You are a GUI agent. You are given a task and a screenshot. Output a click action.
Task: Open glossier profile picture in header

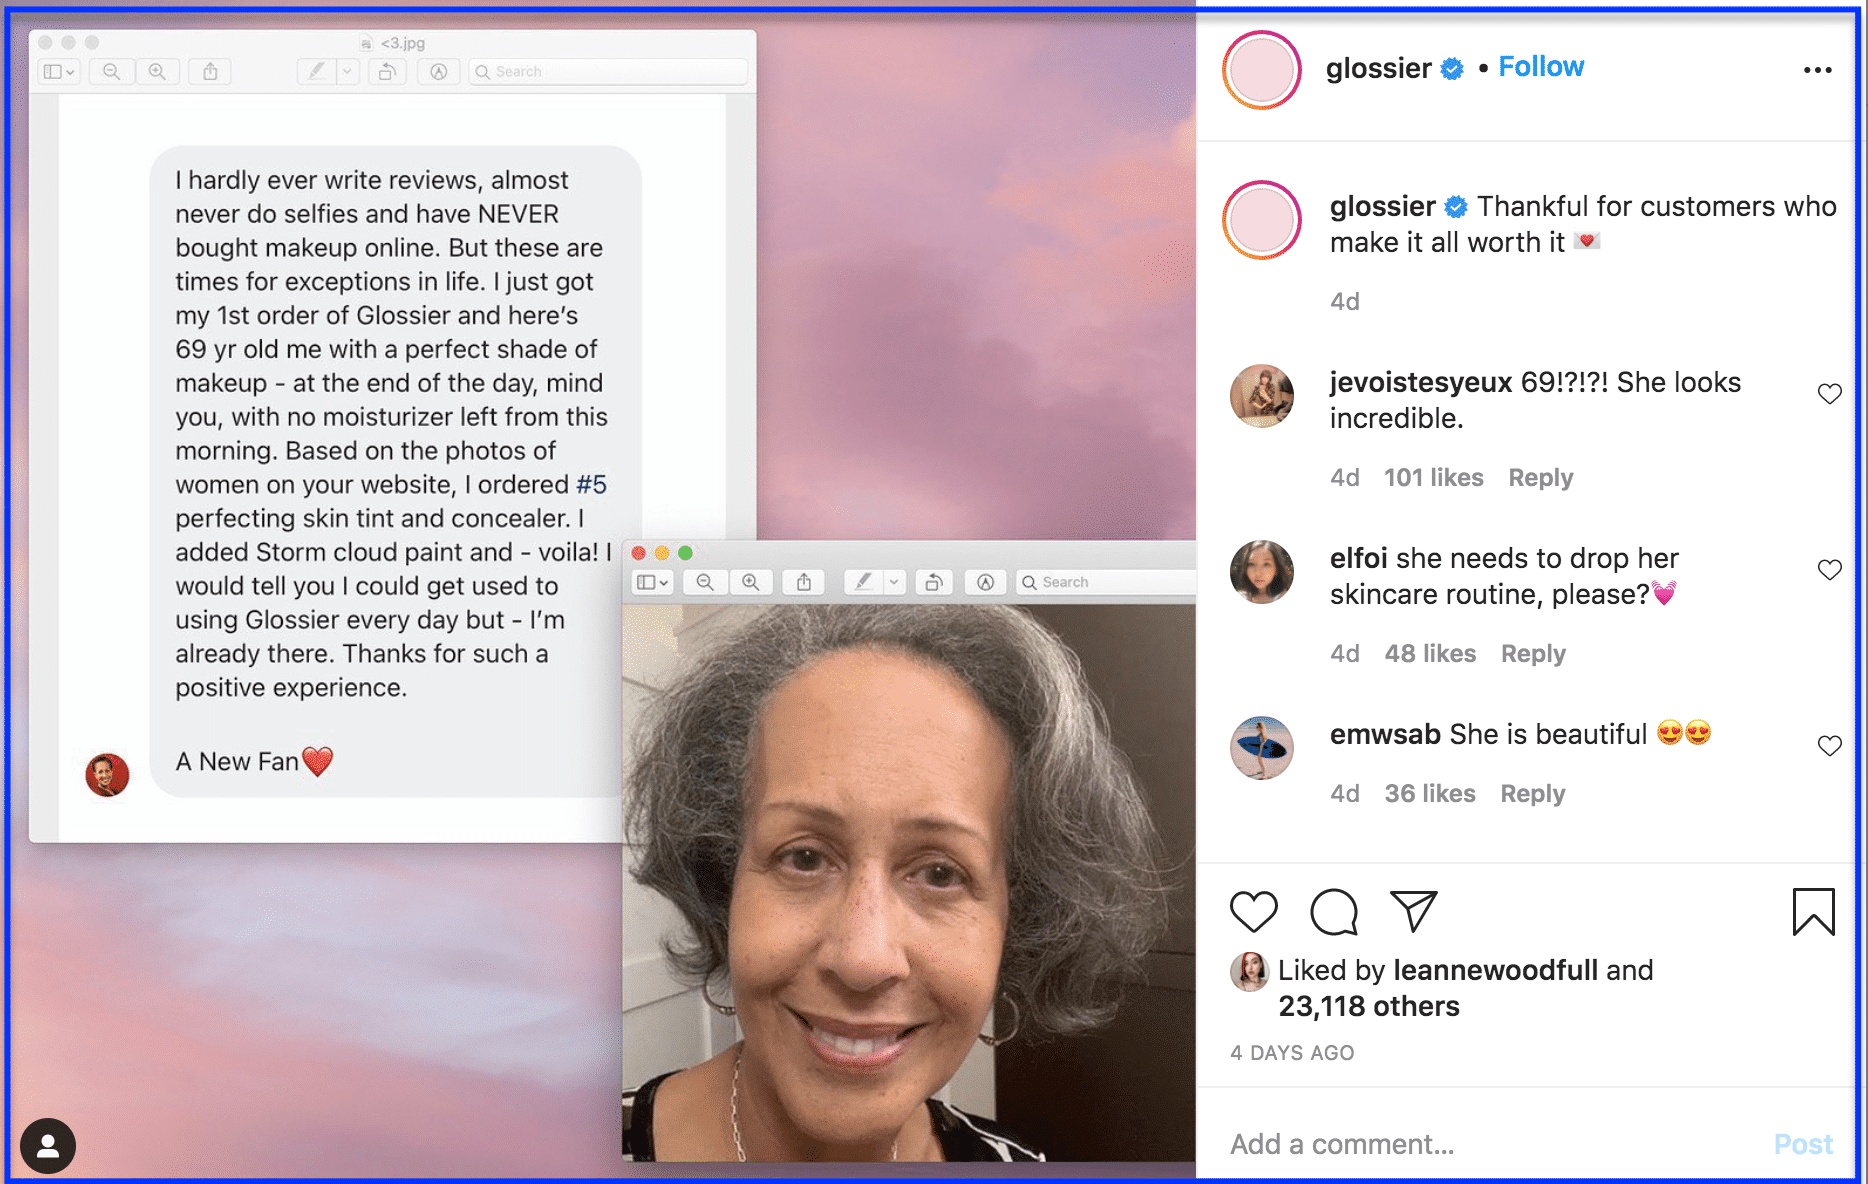[x=1262, y=70]
